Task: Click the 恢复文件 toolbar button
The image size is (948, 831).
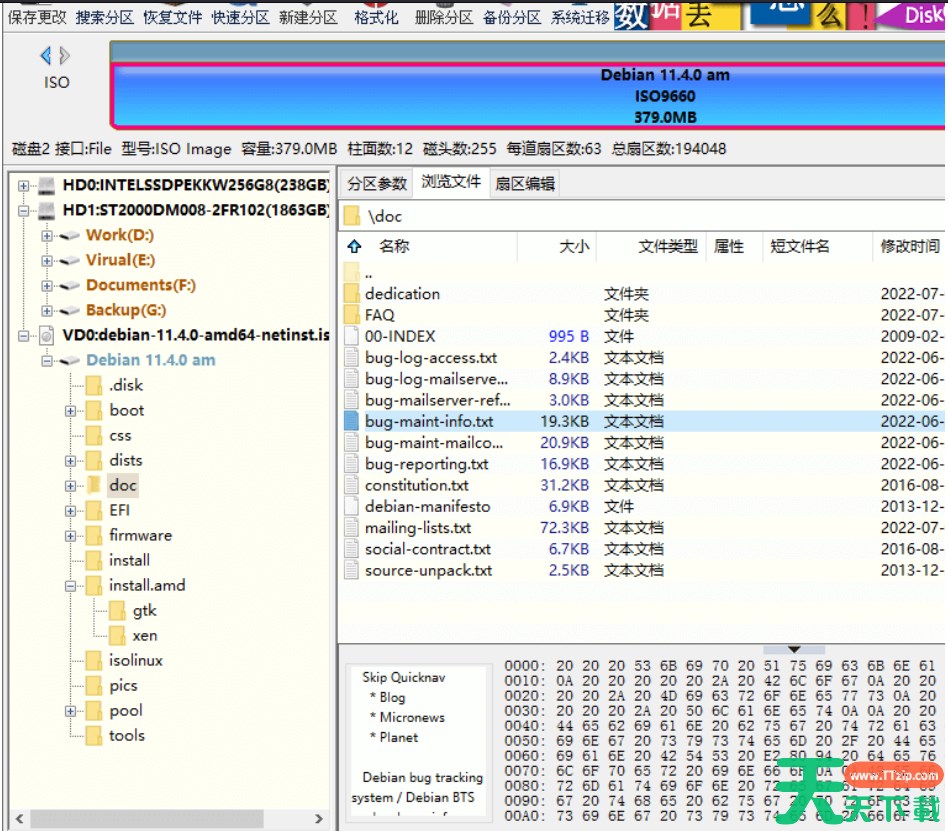Action: [172, 17]
